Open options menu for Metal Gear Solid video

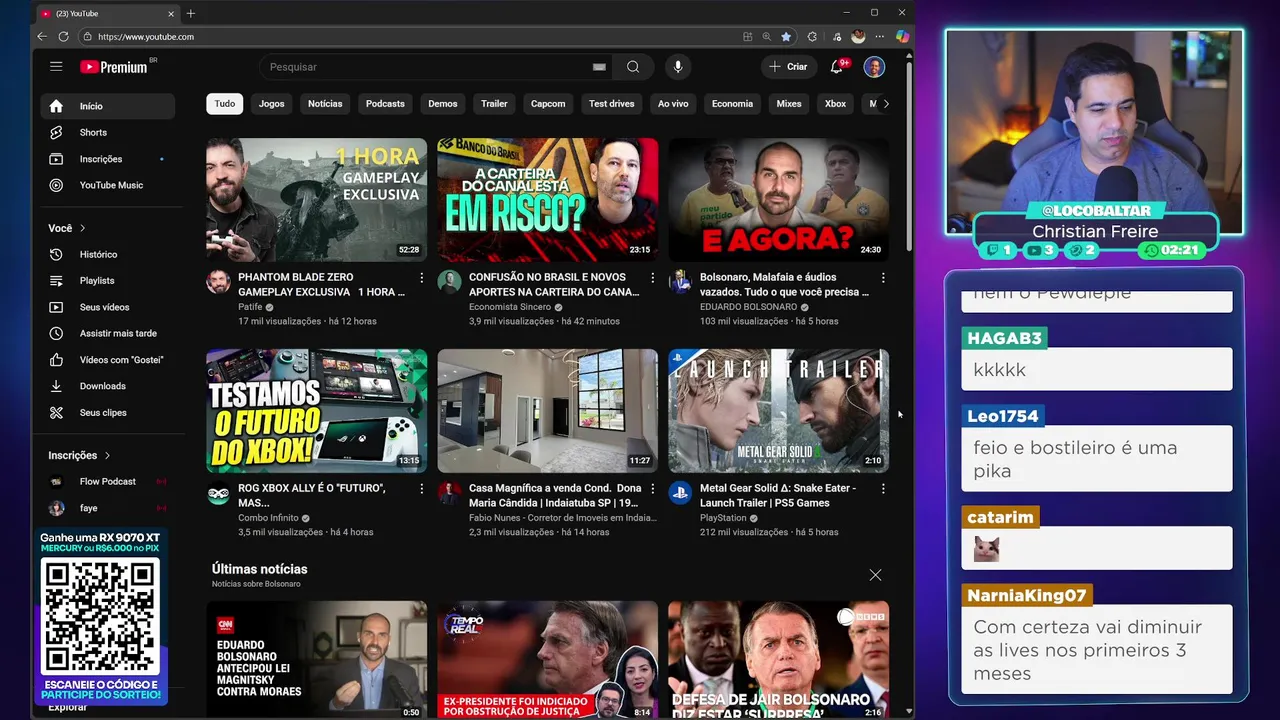coord(883,489)
